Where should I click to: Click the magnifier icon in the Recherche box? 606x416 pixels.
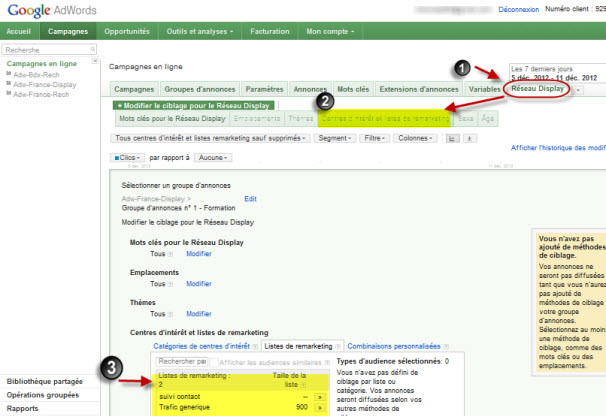(92, 49)
